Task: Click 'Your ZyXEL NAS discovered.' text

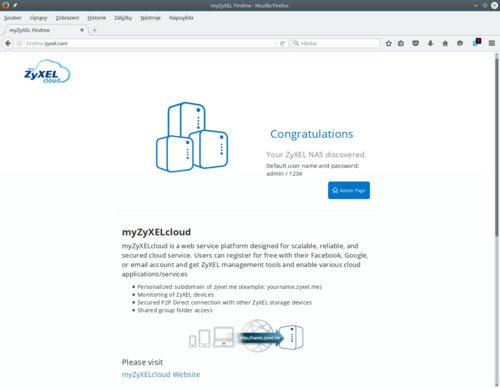Action: pyautogui.click(x=316, y=155)
